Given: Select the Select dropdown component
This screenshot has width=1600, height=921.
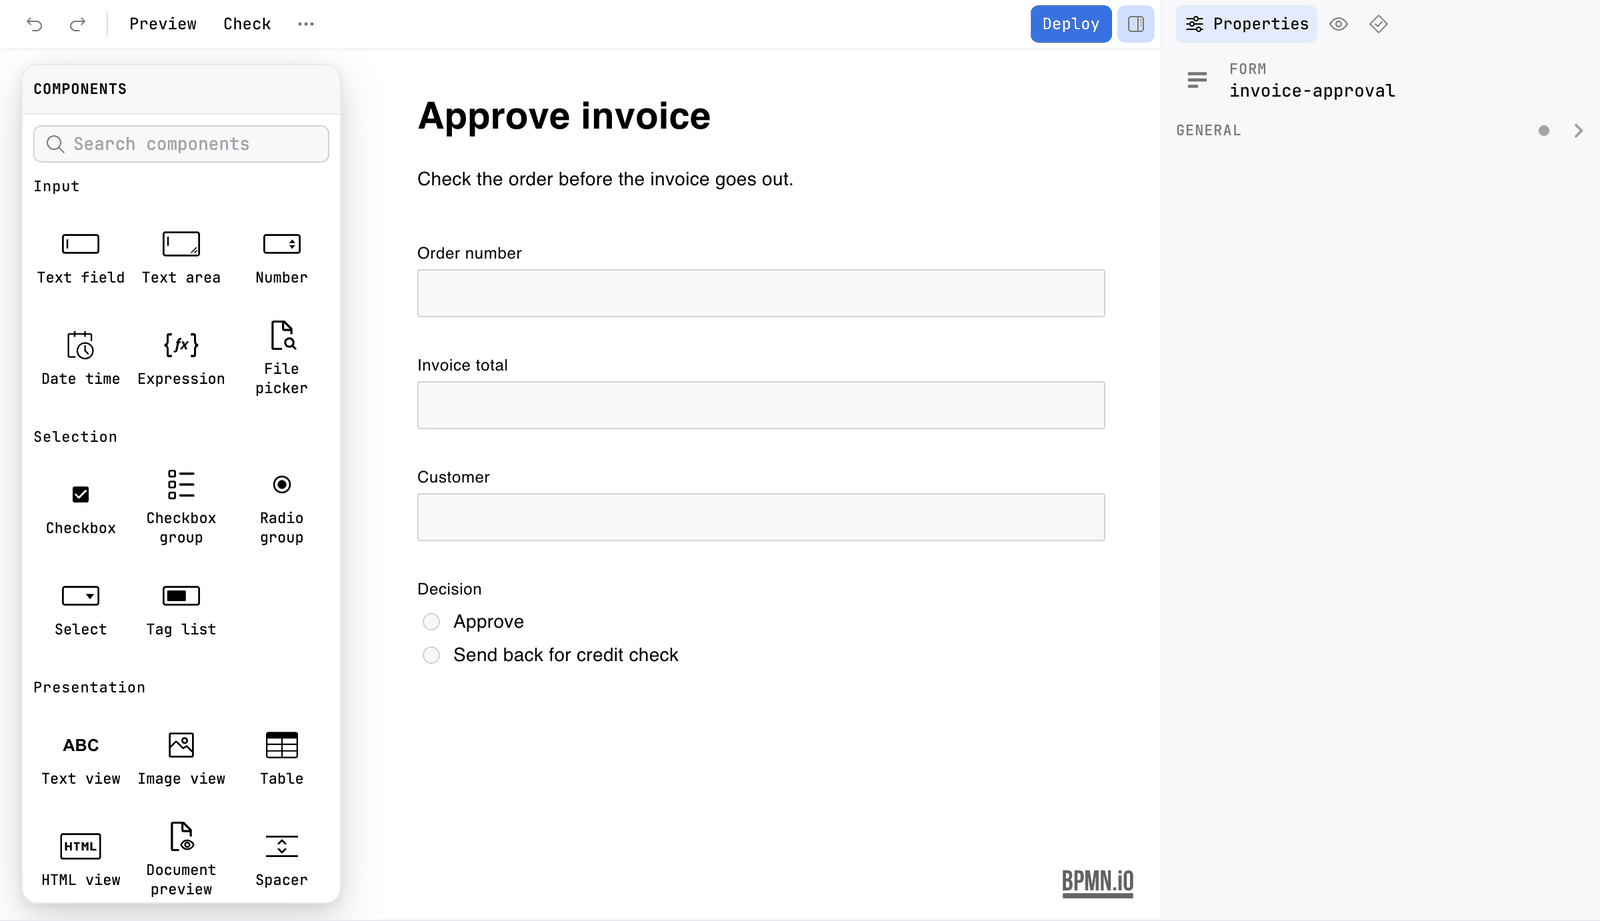Looking at the screenshot, I should tap(81, 609).
